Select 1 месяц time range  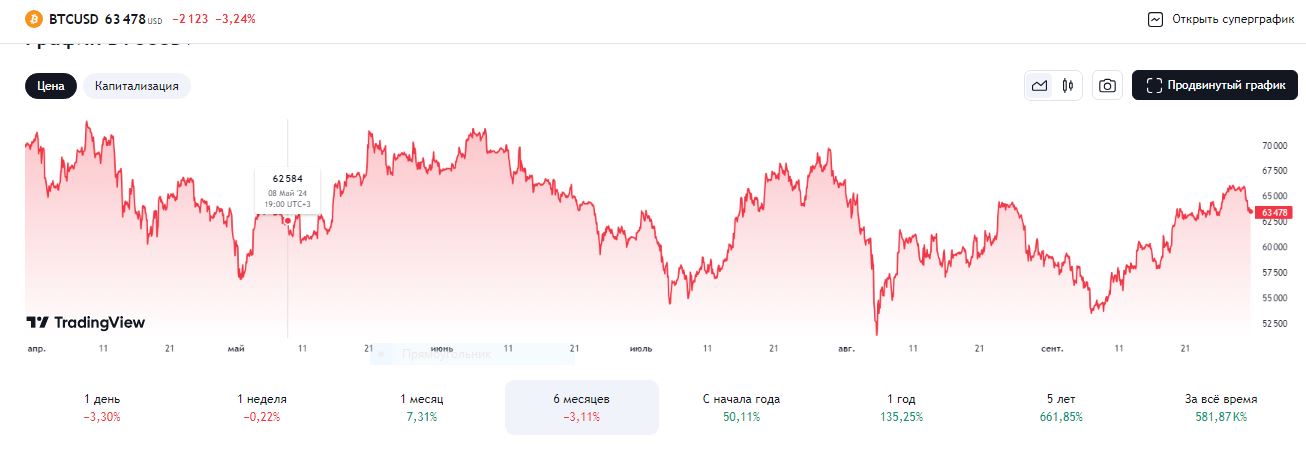tap(422, 407)
